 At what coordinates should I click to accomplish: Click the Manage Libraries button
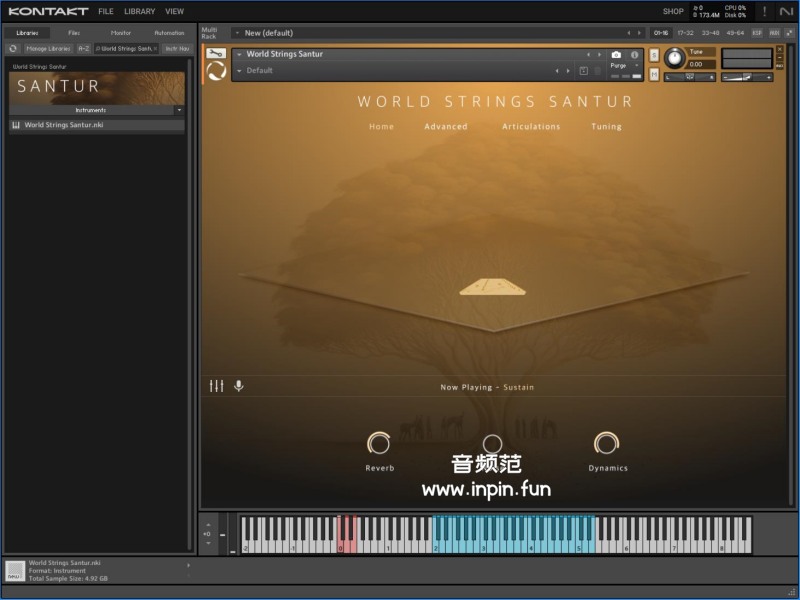click(x=47, y=48)
